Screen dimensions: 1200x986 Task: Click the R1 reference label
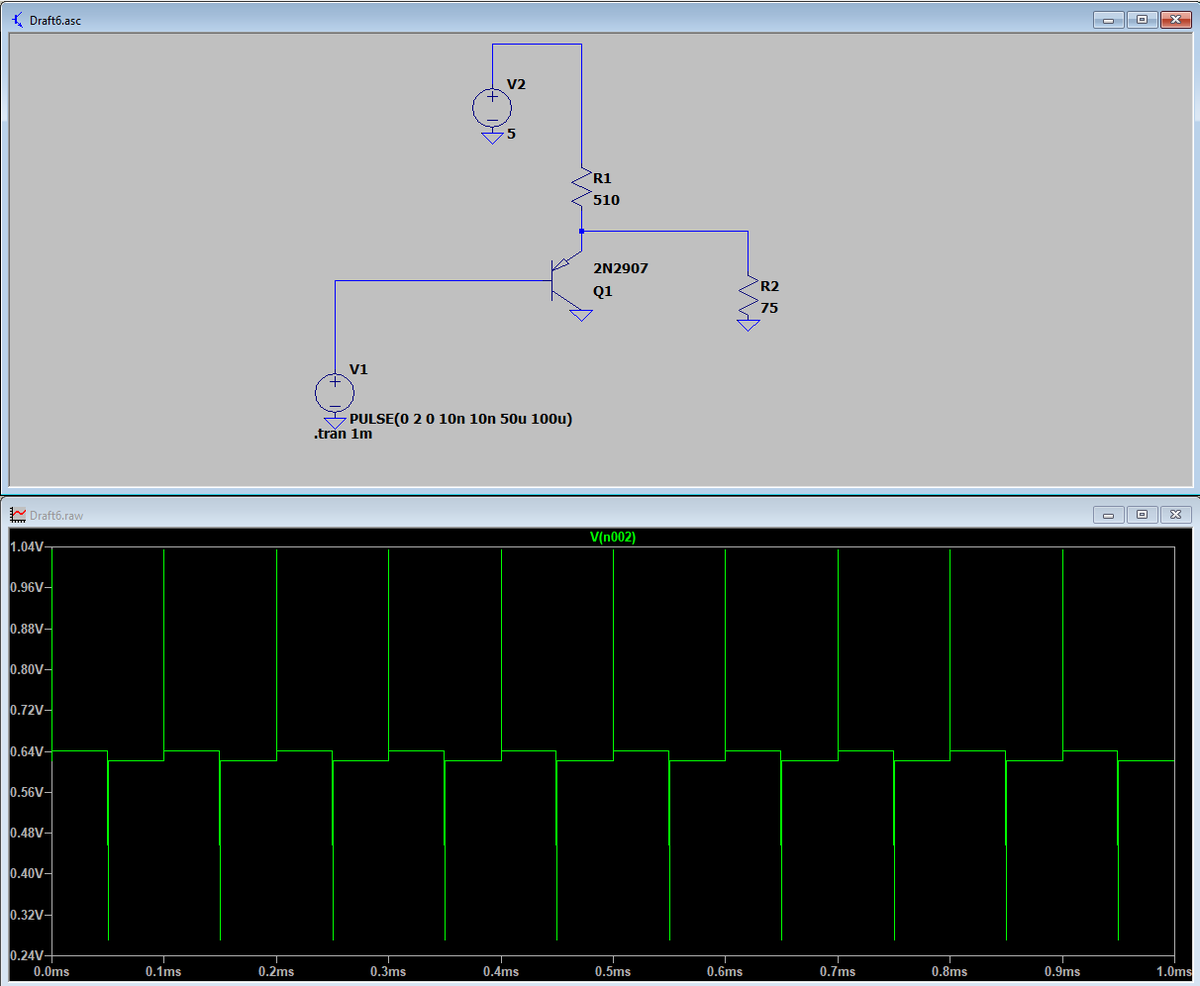(x=602, y=178)
